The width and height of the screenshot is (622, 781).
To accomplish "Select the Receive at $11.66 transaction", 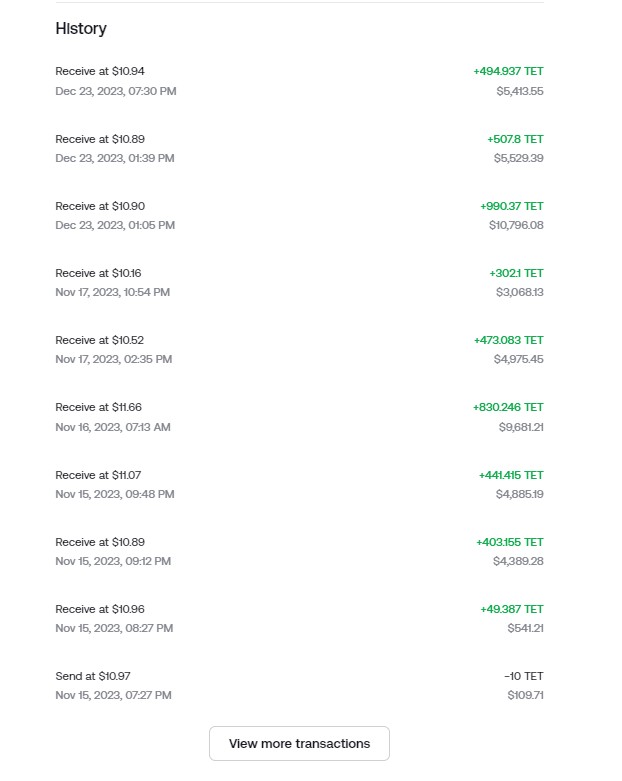I will [99, 407].
